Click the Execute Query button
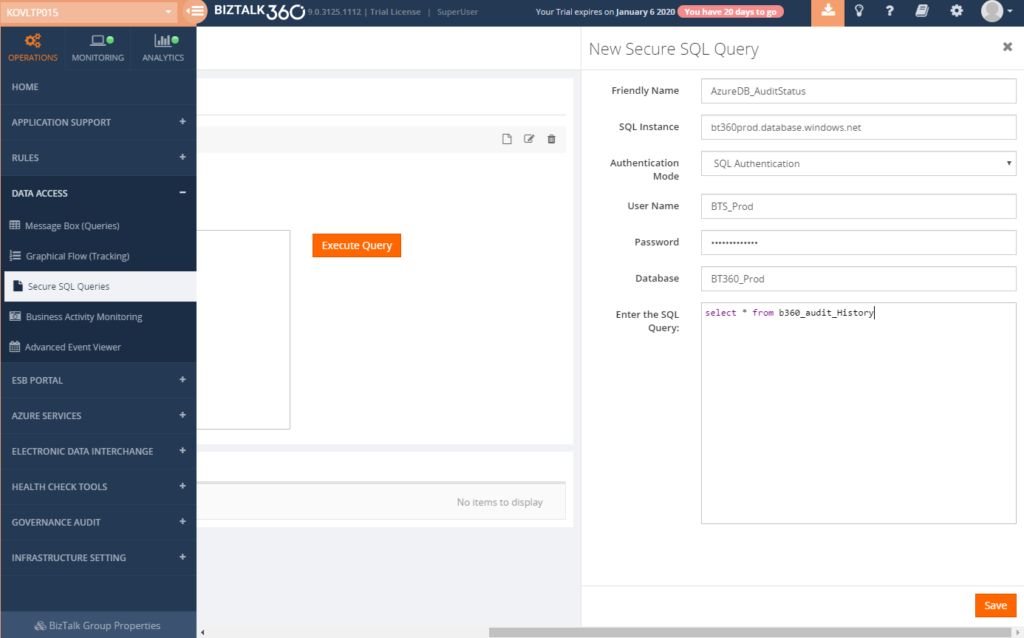The image size is (1024, 638). click(356, 245)
